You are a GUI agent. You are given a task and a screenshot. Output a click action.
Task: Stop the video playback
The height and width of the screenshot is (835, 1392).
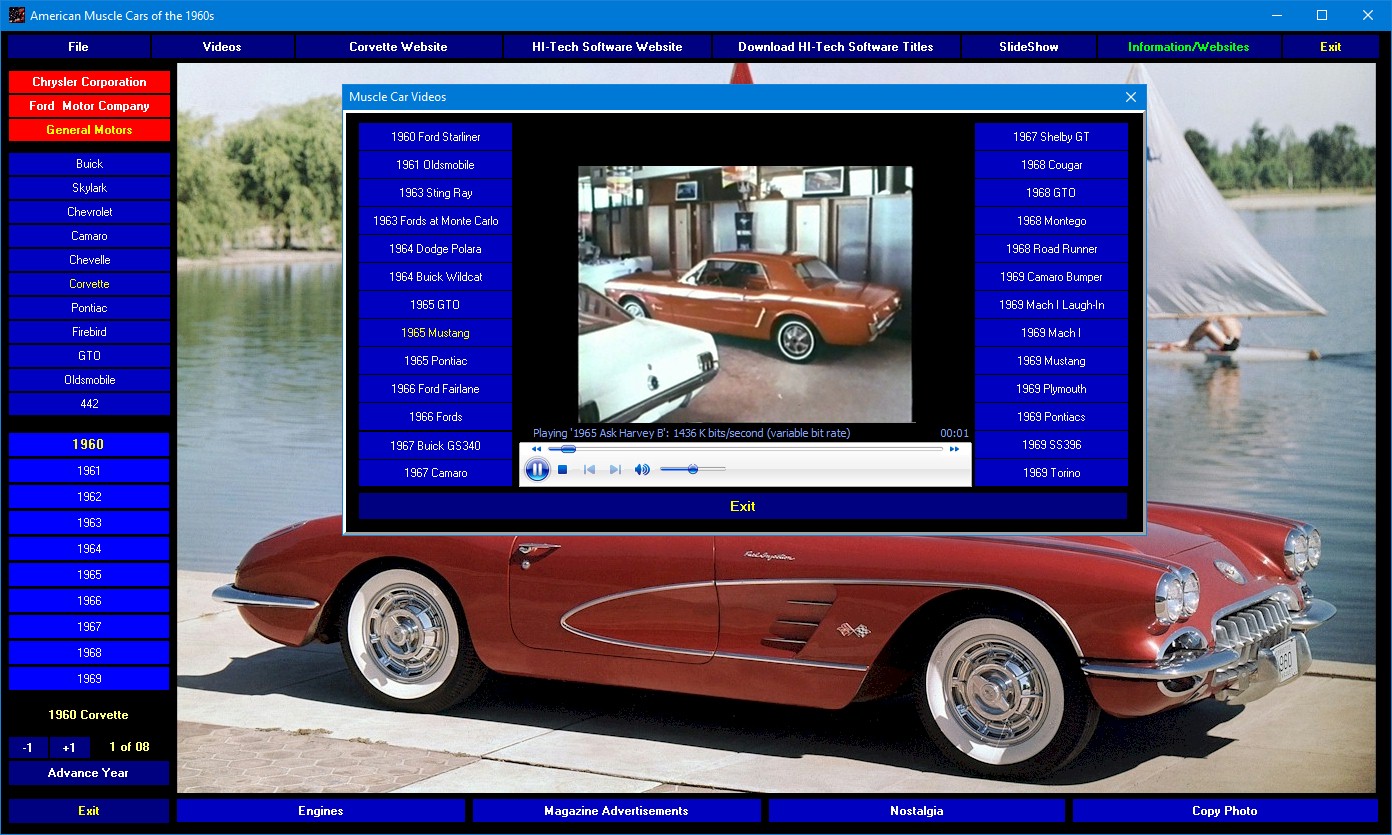click(563, 469)
